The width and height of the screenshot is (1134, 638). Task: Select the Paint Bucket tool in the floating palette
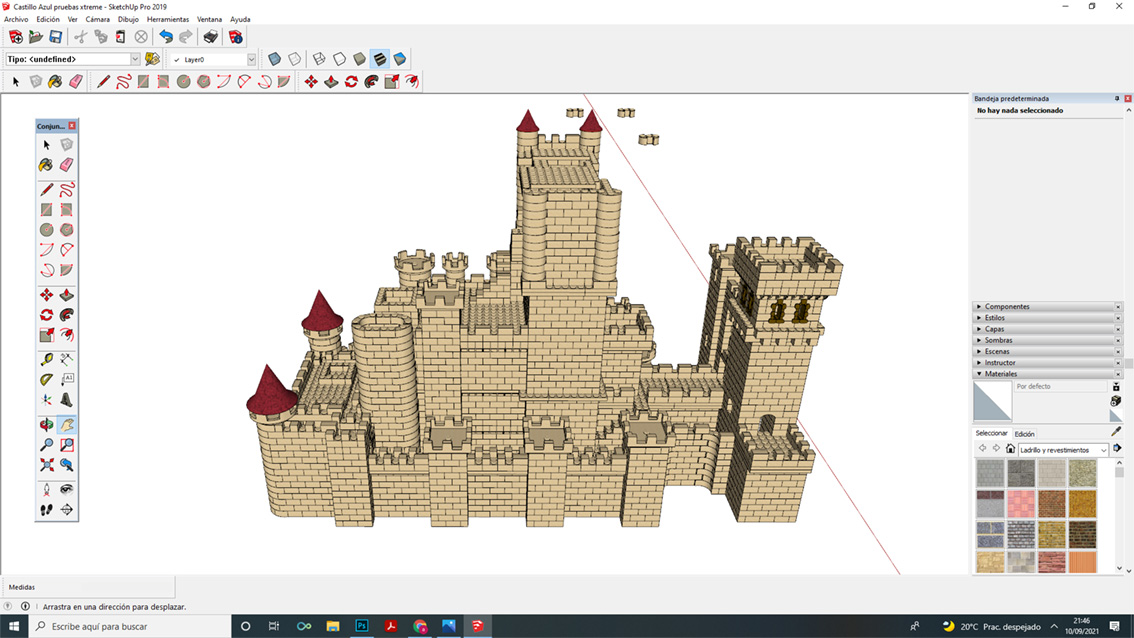click(x=46, y=165)
